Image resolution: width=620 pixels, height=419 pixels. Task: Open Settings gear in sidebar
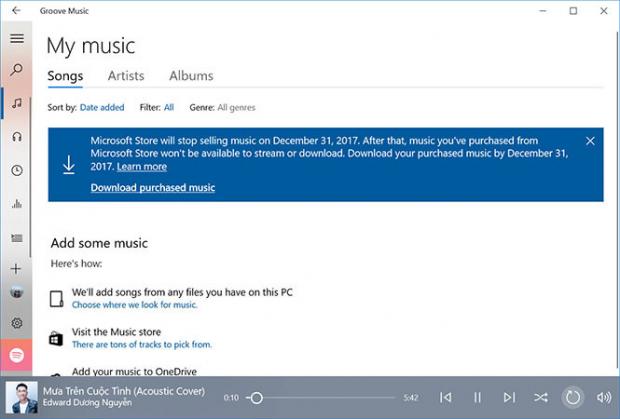[16, 323]
